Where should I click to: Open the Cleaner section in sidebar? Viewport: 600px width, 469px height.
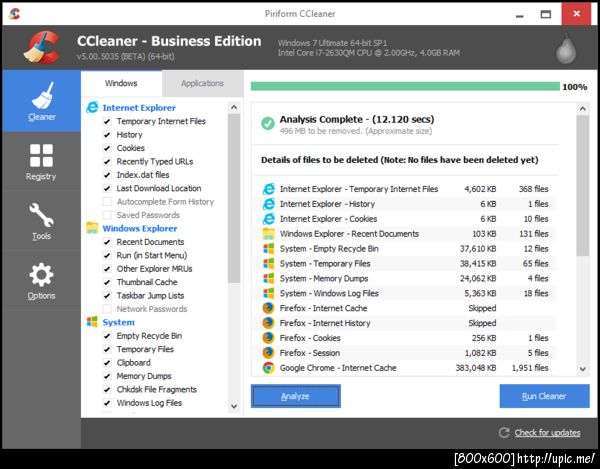pos(41,101)
